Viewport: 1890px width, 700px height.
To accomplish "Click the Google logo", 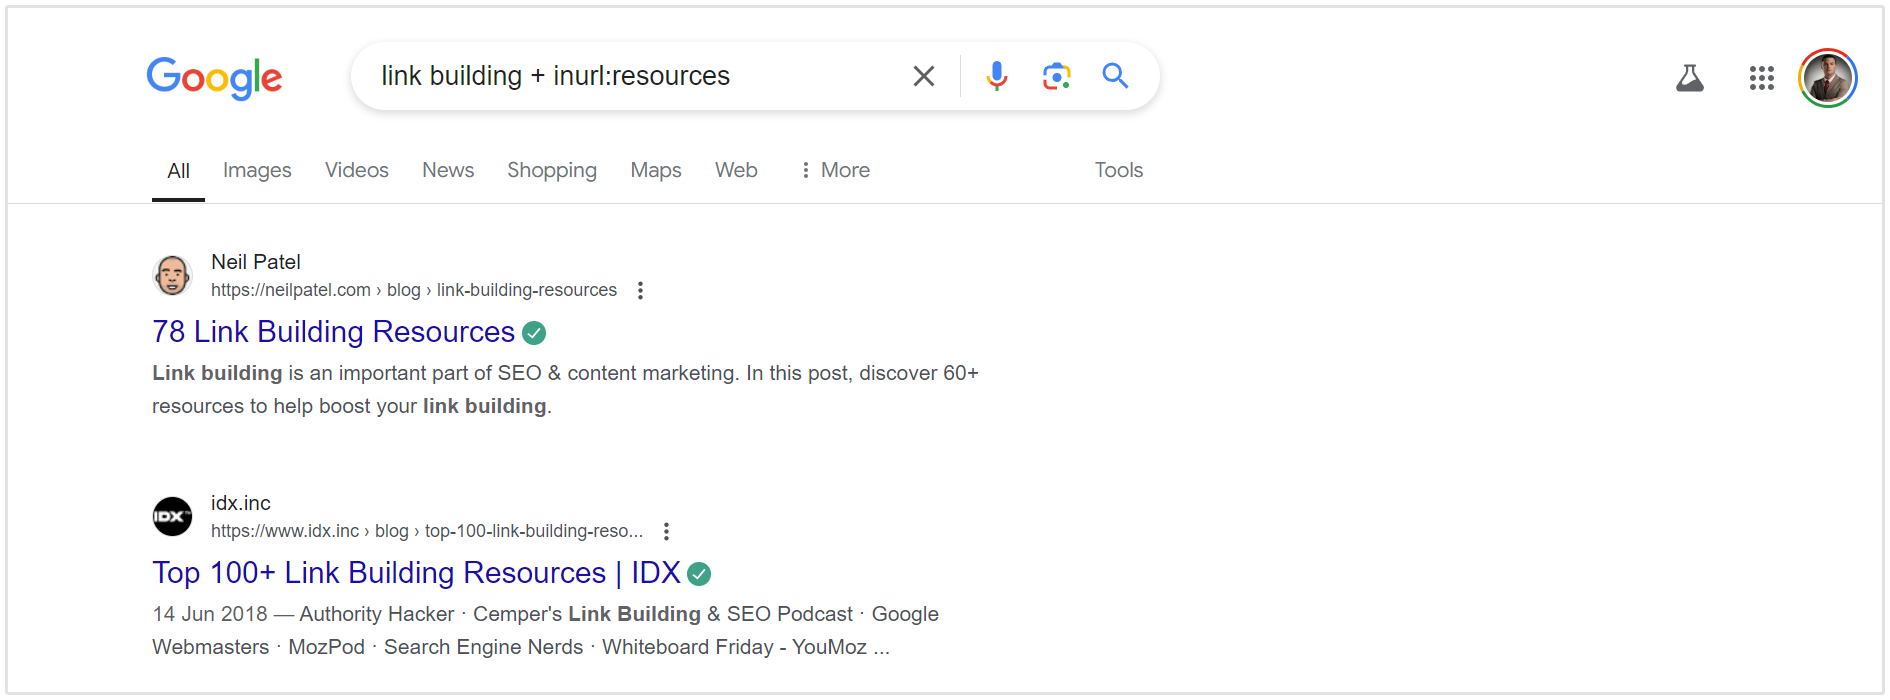I will coord(214,77).
